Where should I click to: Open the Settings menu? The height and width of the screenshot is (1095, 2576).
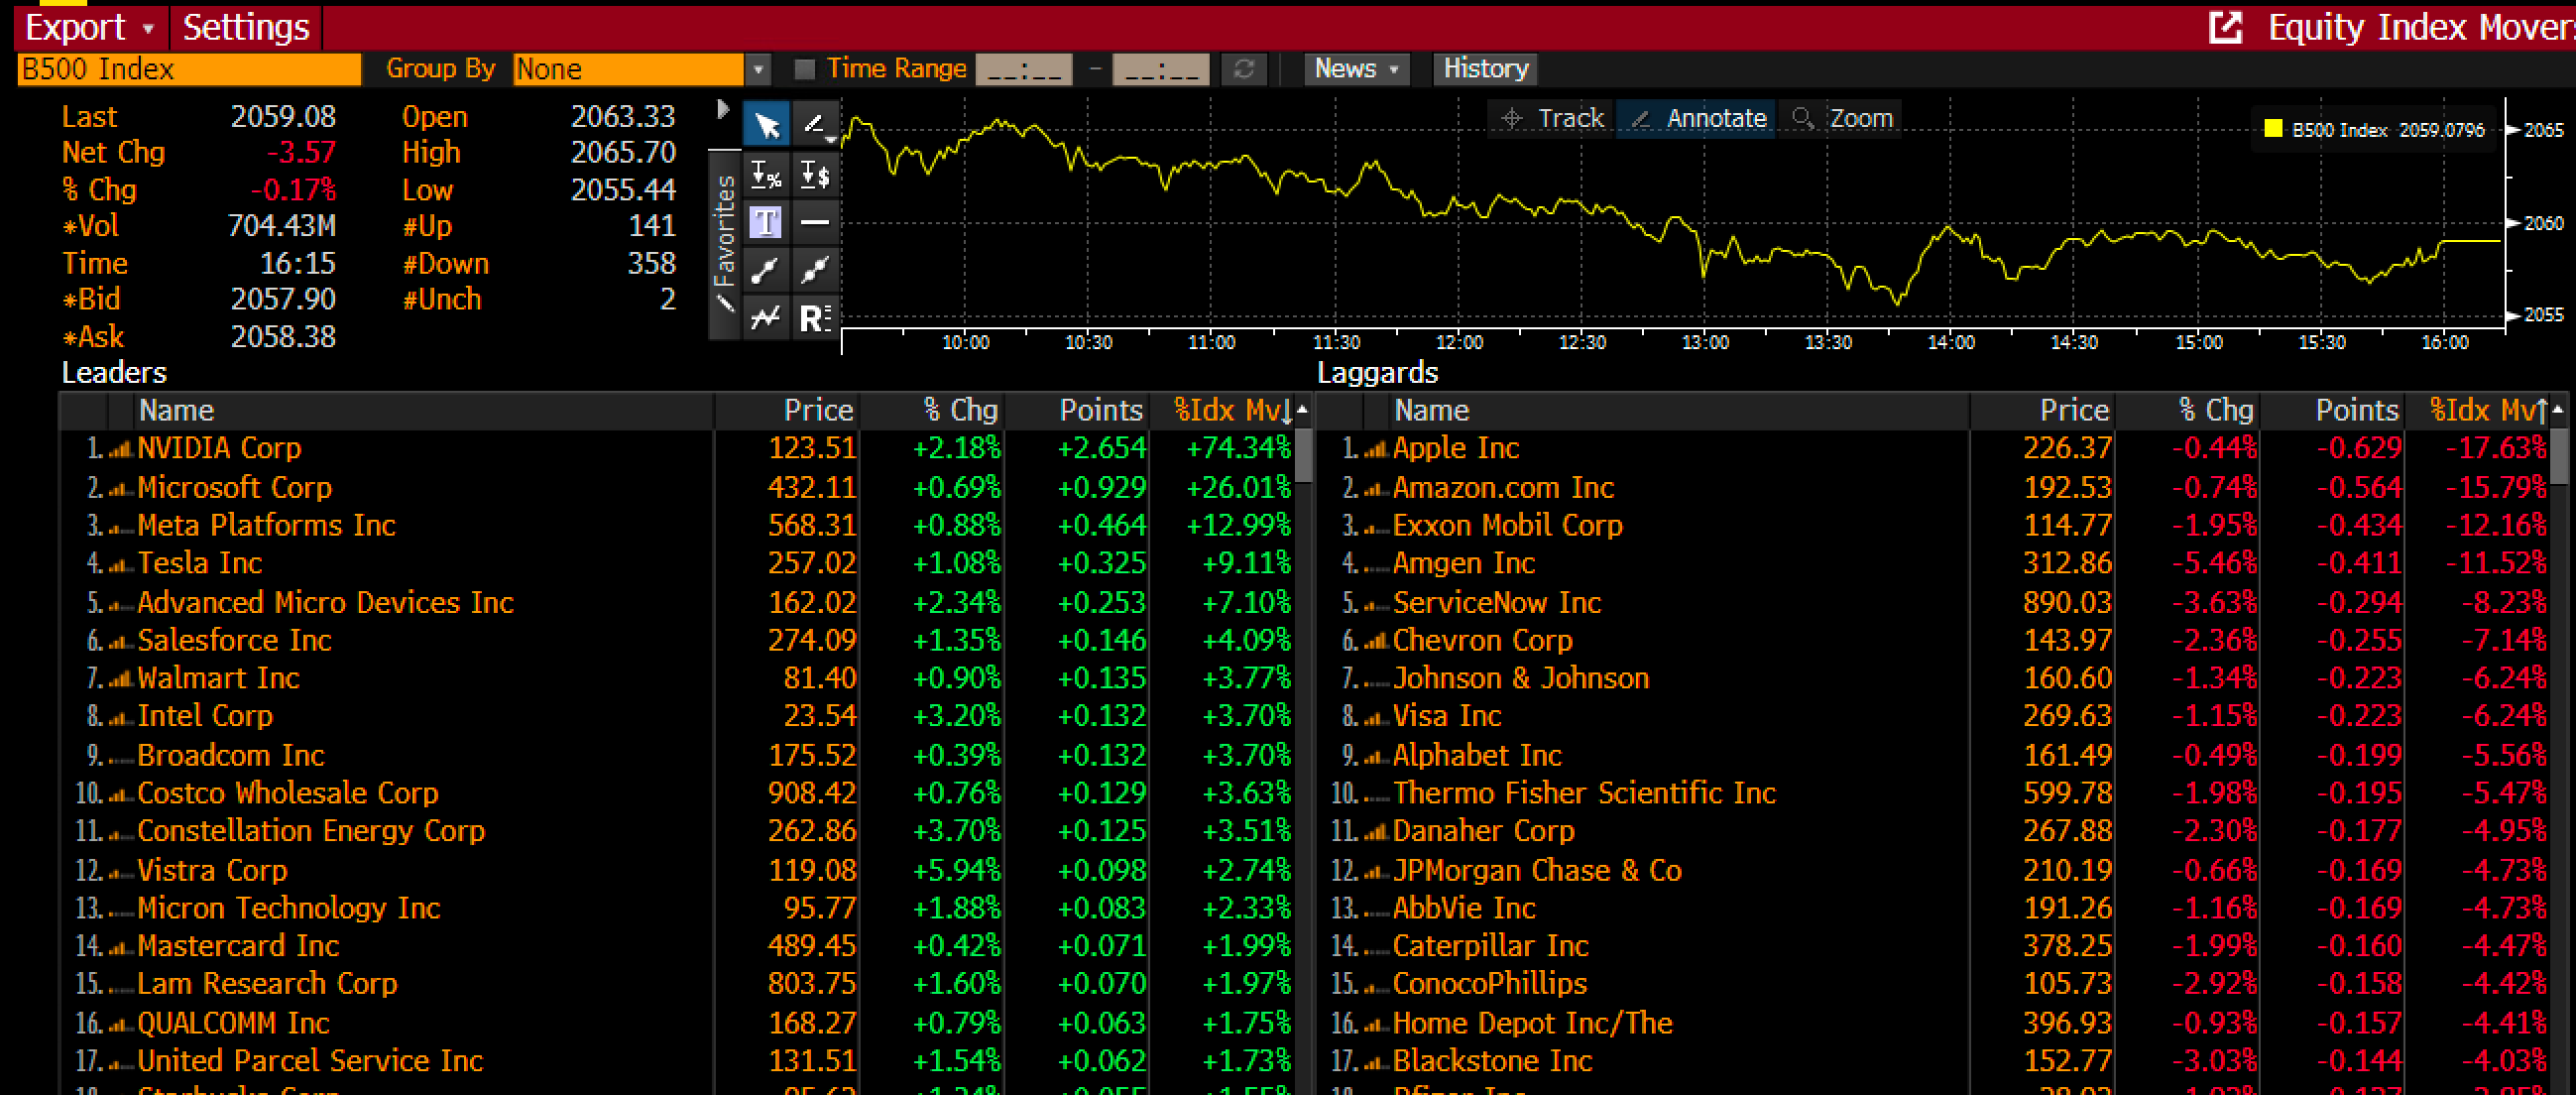coord(246,27)
